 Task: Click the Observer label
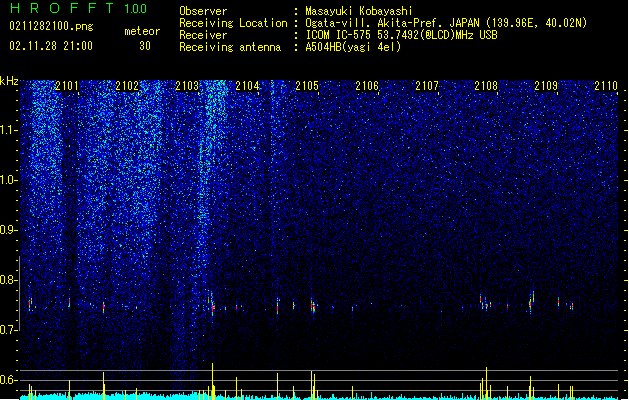point(203,11)
